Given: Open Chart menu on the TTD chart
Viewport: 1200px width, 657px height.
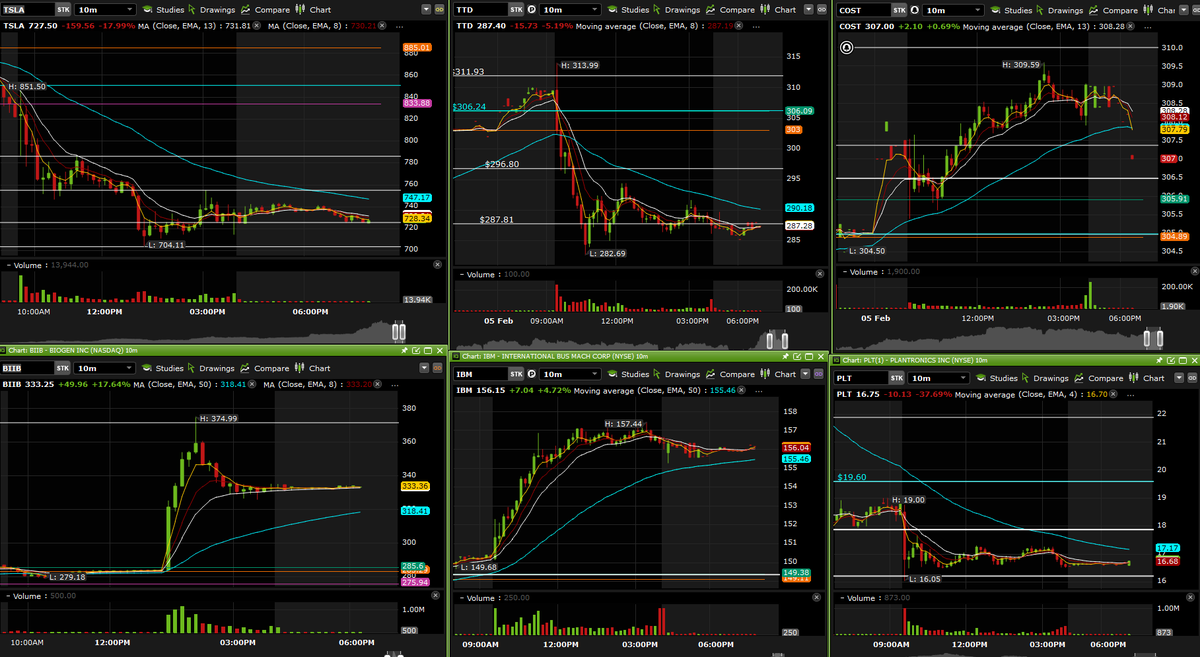Looking at the screenshot, I should pyautogui.click(x=778, y=10).
